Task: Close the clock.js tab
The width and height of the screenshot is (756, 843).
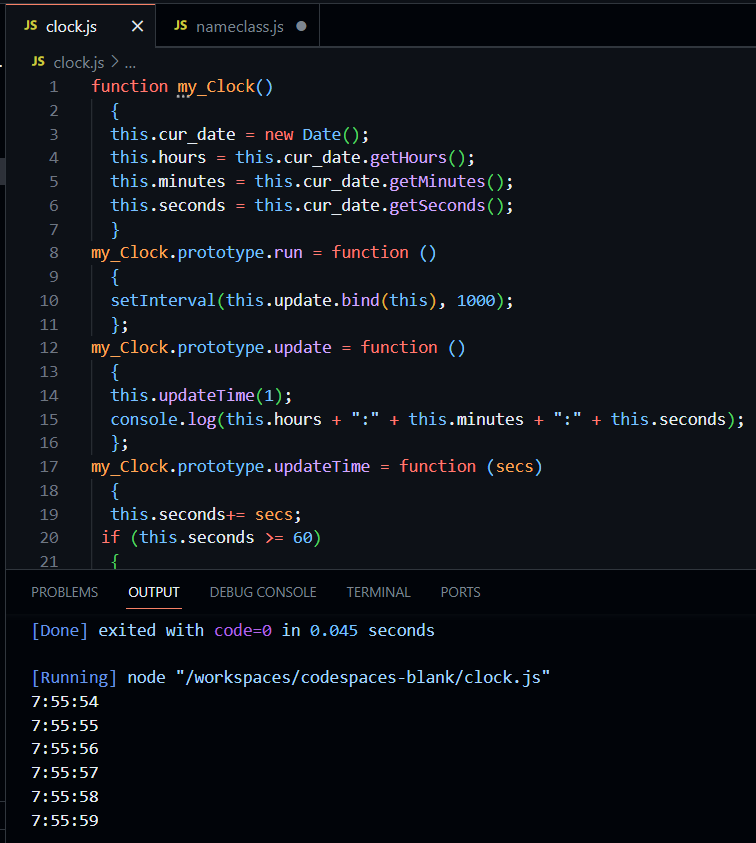Action: [x=138, y=26]
